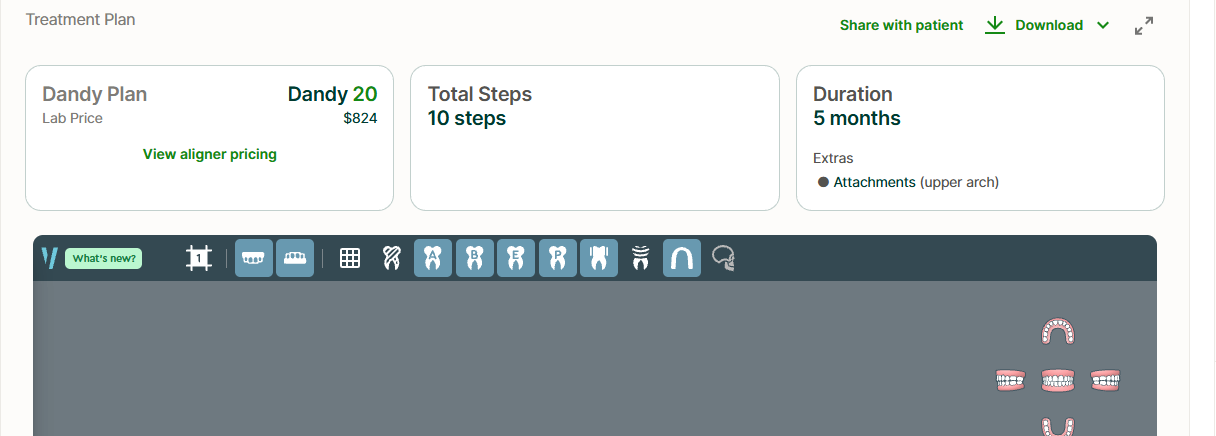Expand treatment plan to fullscreen
This screenshot has width=1216, height=436.
coord(1144,26)
